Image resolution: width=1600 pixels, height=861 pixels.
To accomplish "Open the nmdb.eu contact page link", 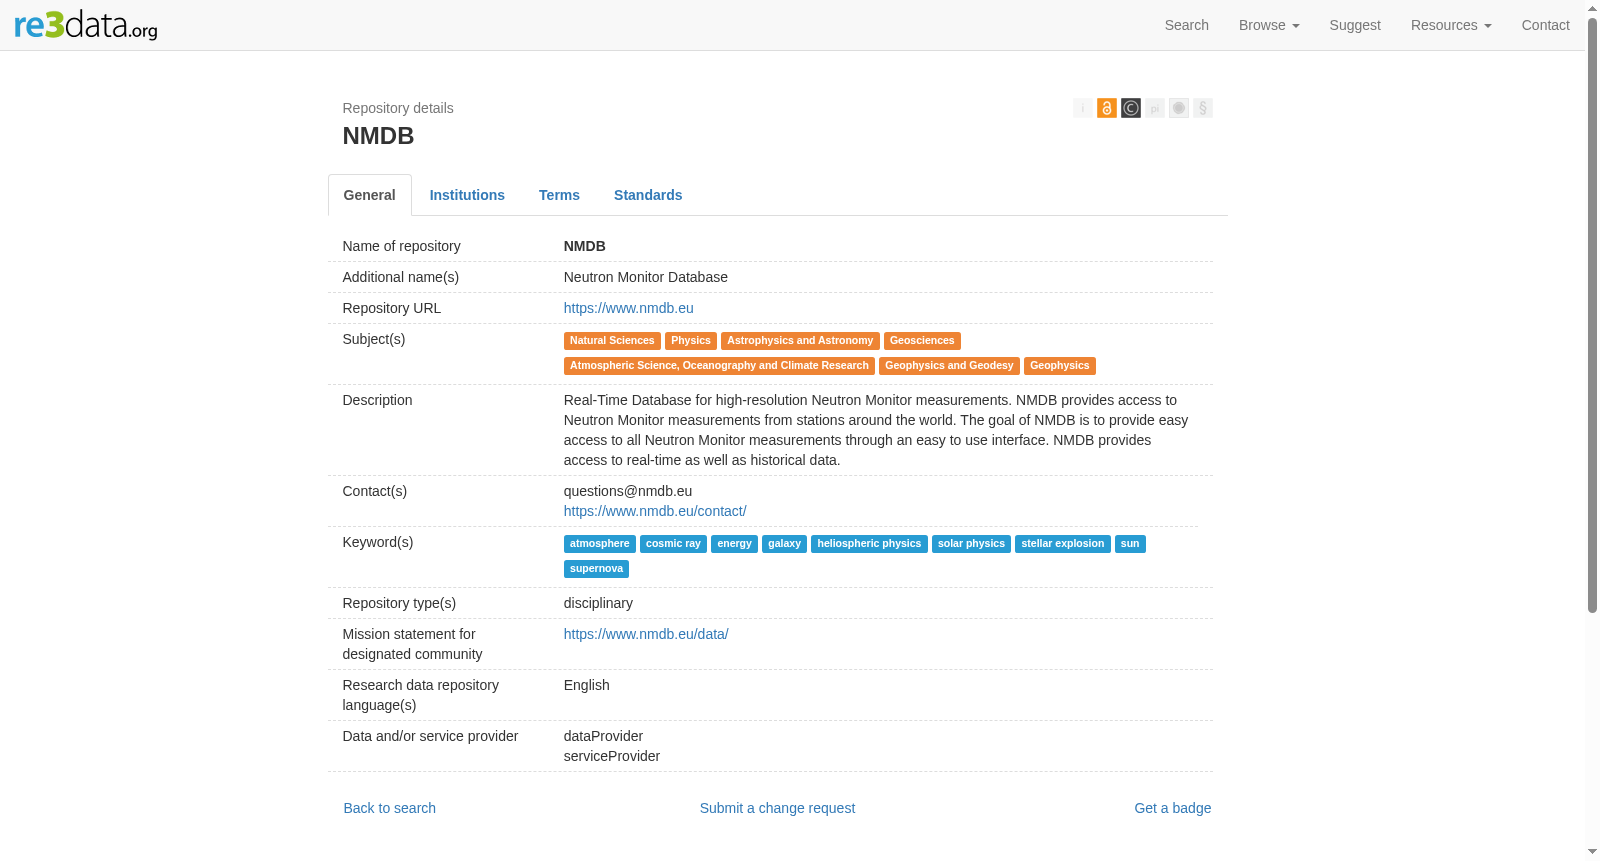I will (x=655, y=511).
